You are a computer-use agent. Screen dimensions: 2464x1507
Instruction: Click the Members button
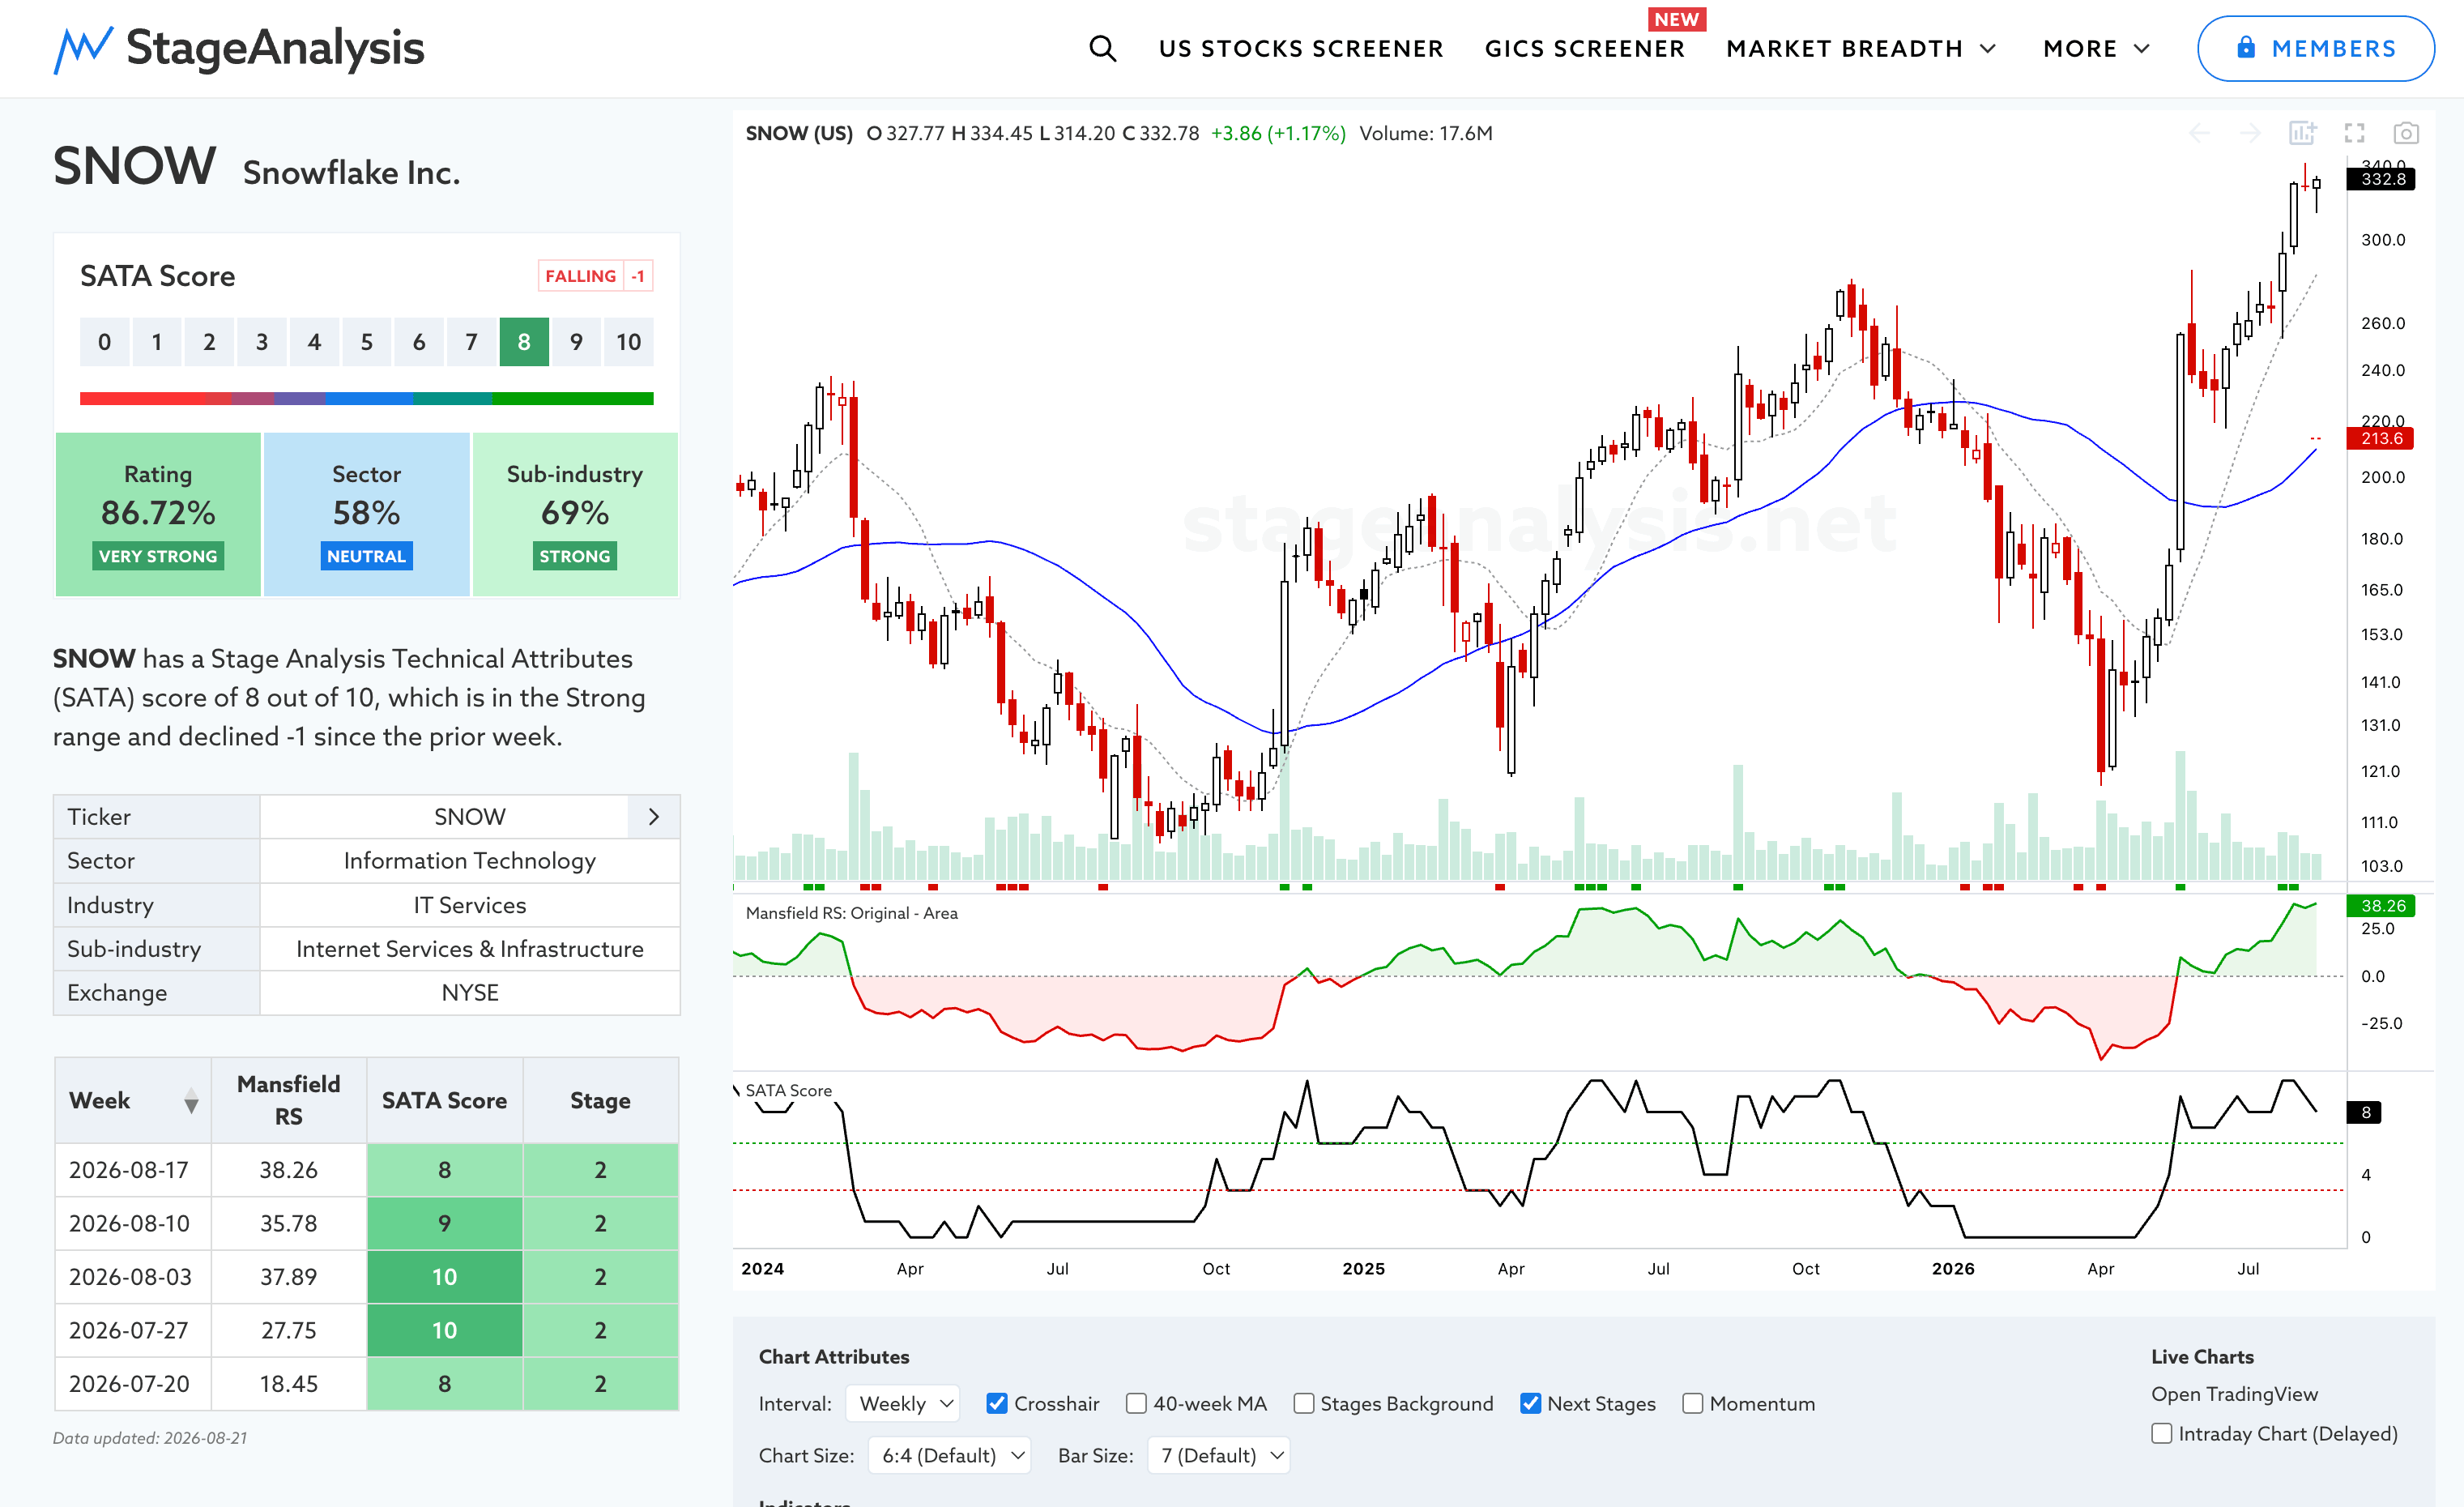[2315, 48]
